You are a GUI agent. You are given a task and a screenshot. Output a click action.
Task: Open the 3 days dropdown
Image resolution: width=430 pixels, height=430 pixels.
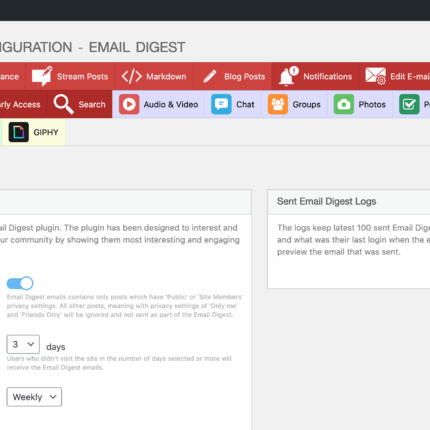point(23,344)
